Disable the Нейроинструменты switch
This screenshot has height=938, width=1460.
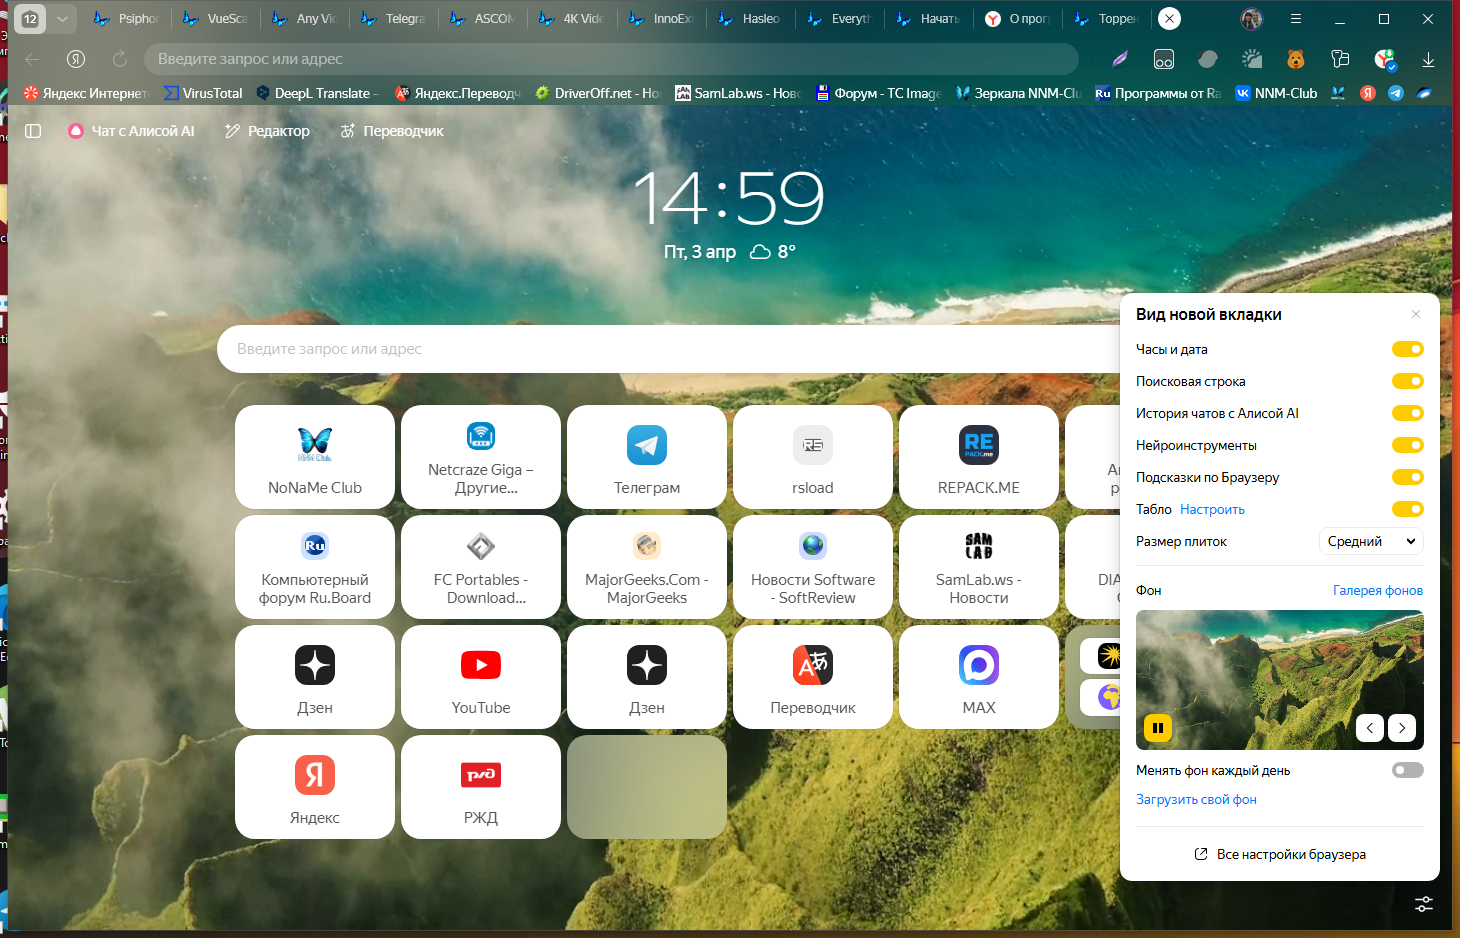(x=1408, y=445)
